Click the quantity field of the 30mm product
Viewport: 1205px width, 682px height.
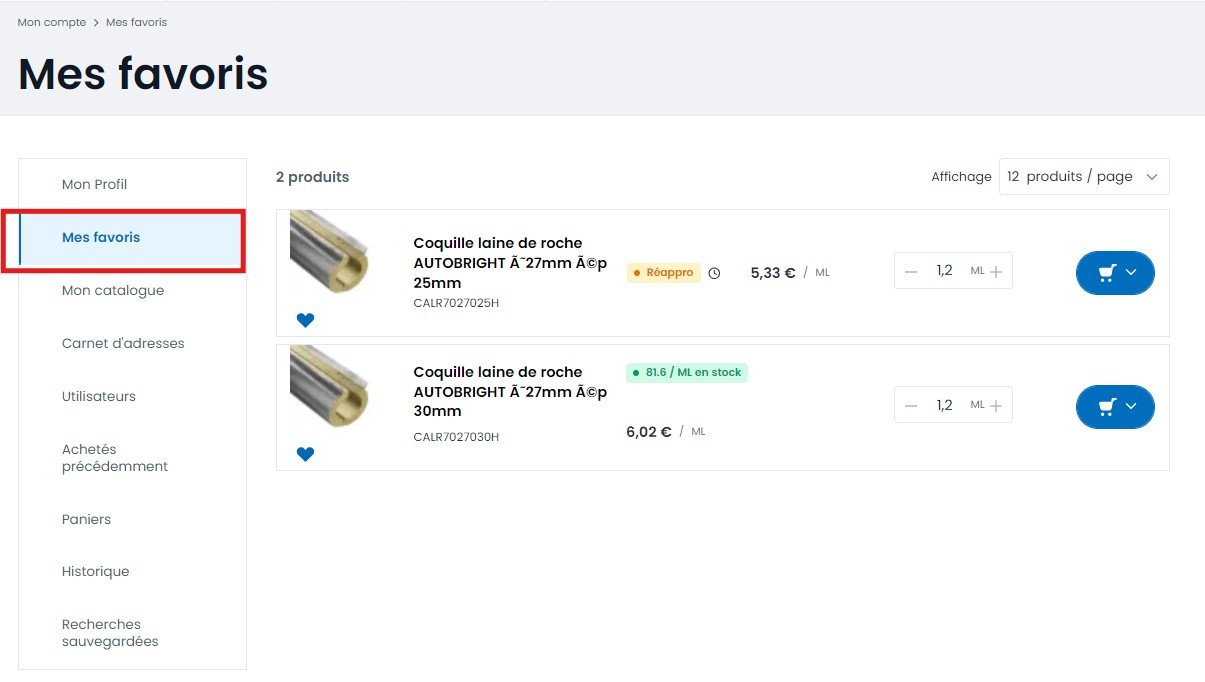[944, 406]
